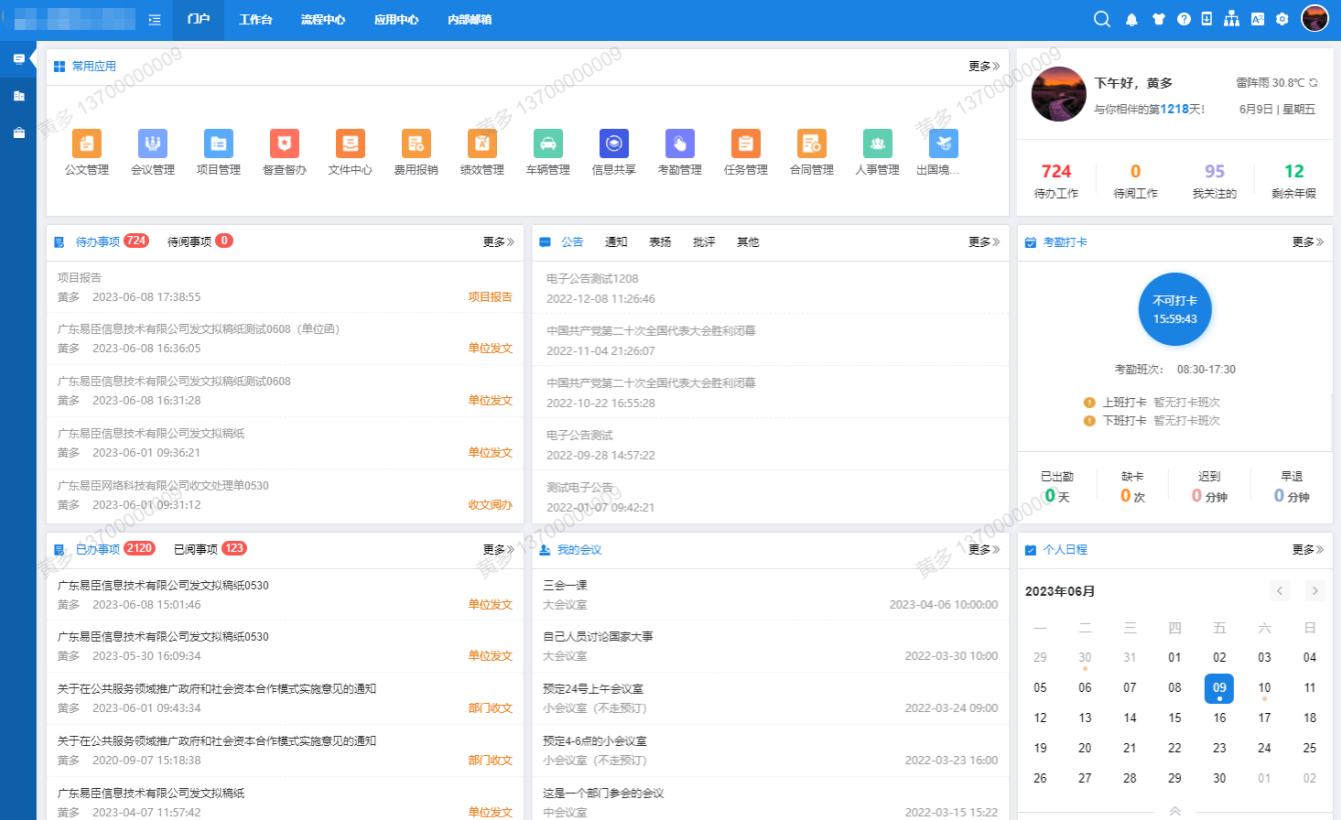The height and width of the screenshot is (820, 1341).
Task: Open the 公文管理 application icon
Action: (x=87, y=144)
